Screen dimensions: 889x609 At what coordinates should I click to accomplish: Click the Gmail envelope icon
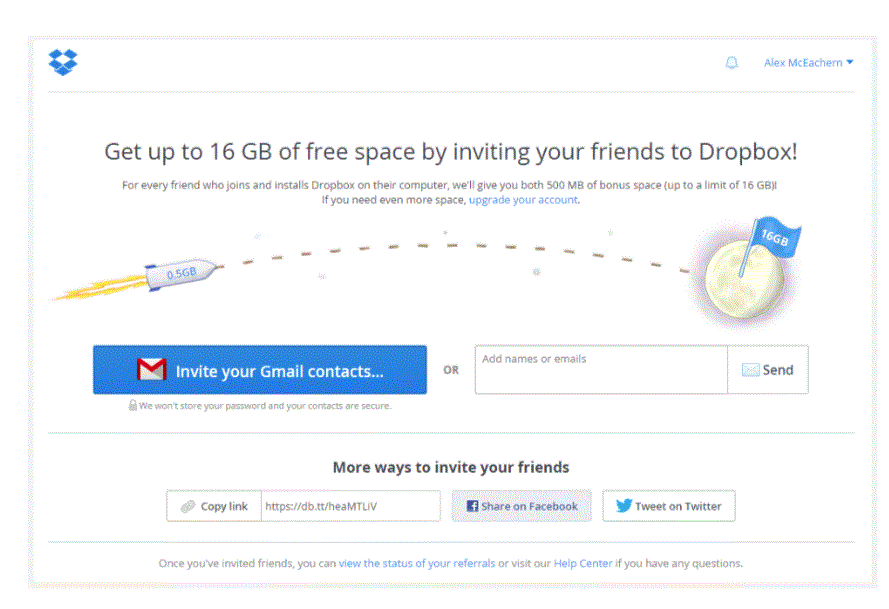click(x=151, y=370)
